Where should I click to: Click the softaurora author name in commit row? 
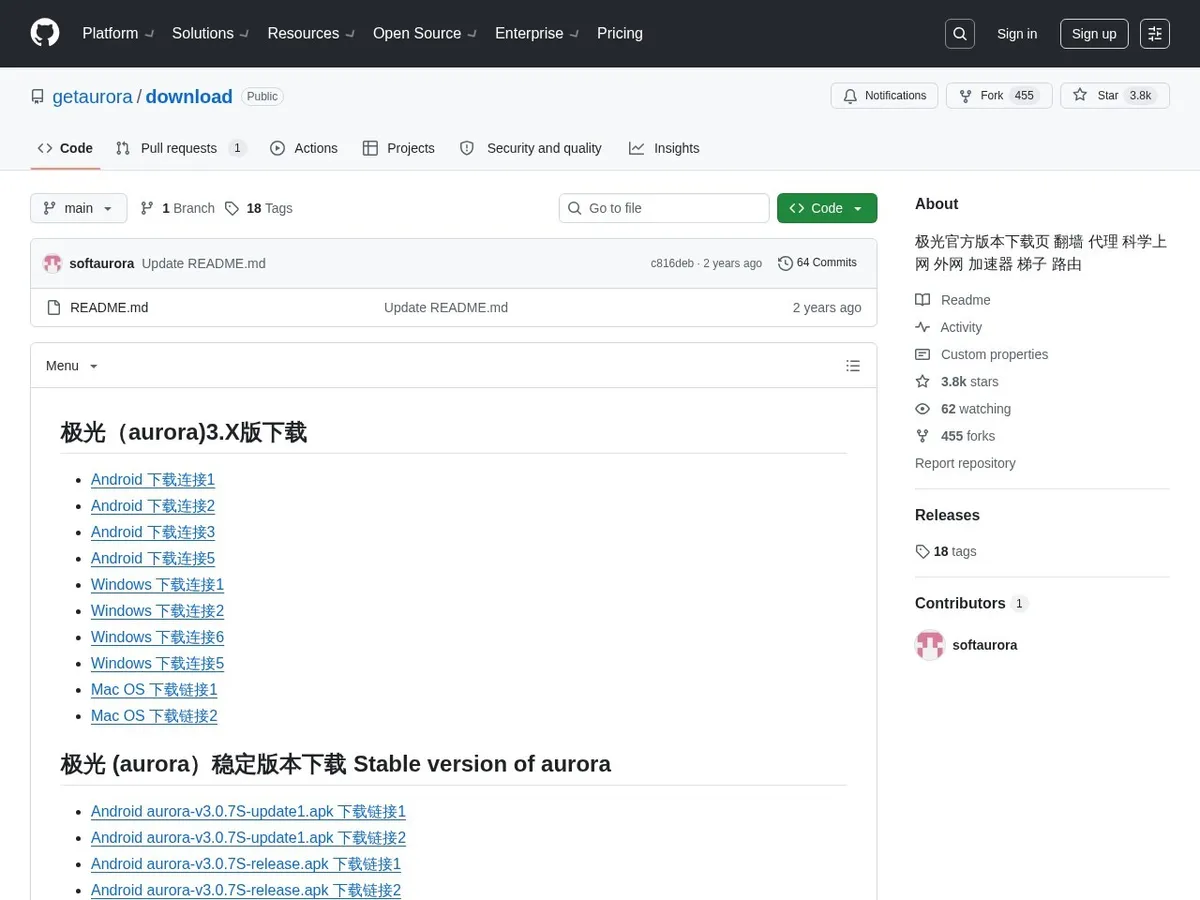102,264
